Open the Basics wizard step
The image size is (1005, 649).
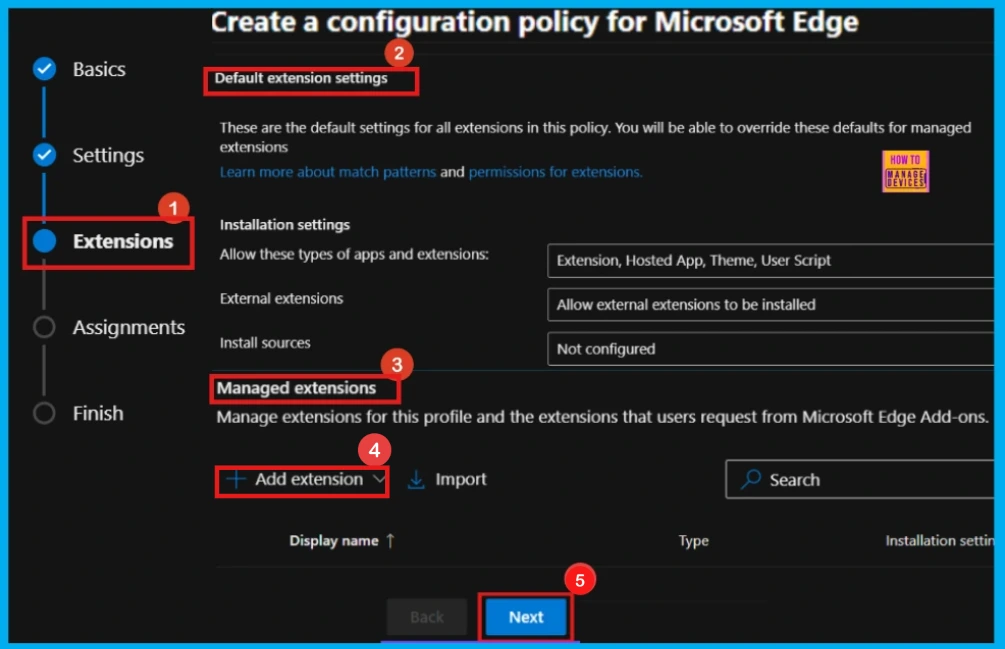pos(99,69)
